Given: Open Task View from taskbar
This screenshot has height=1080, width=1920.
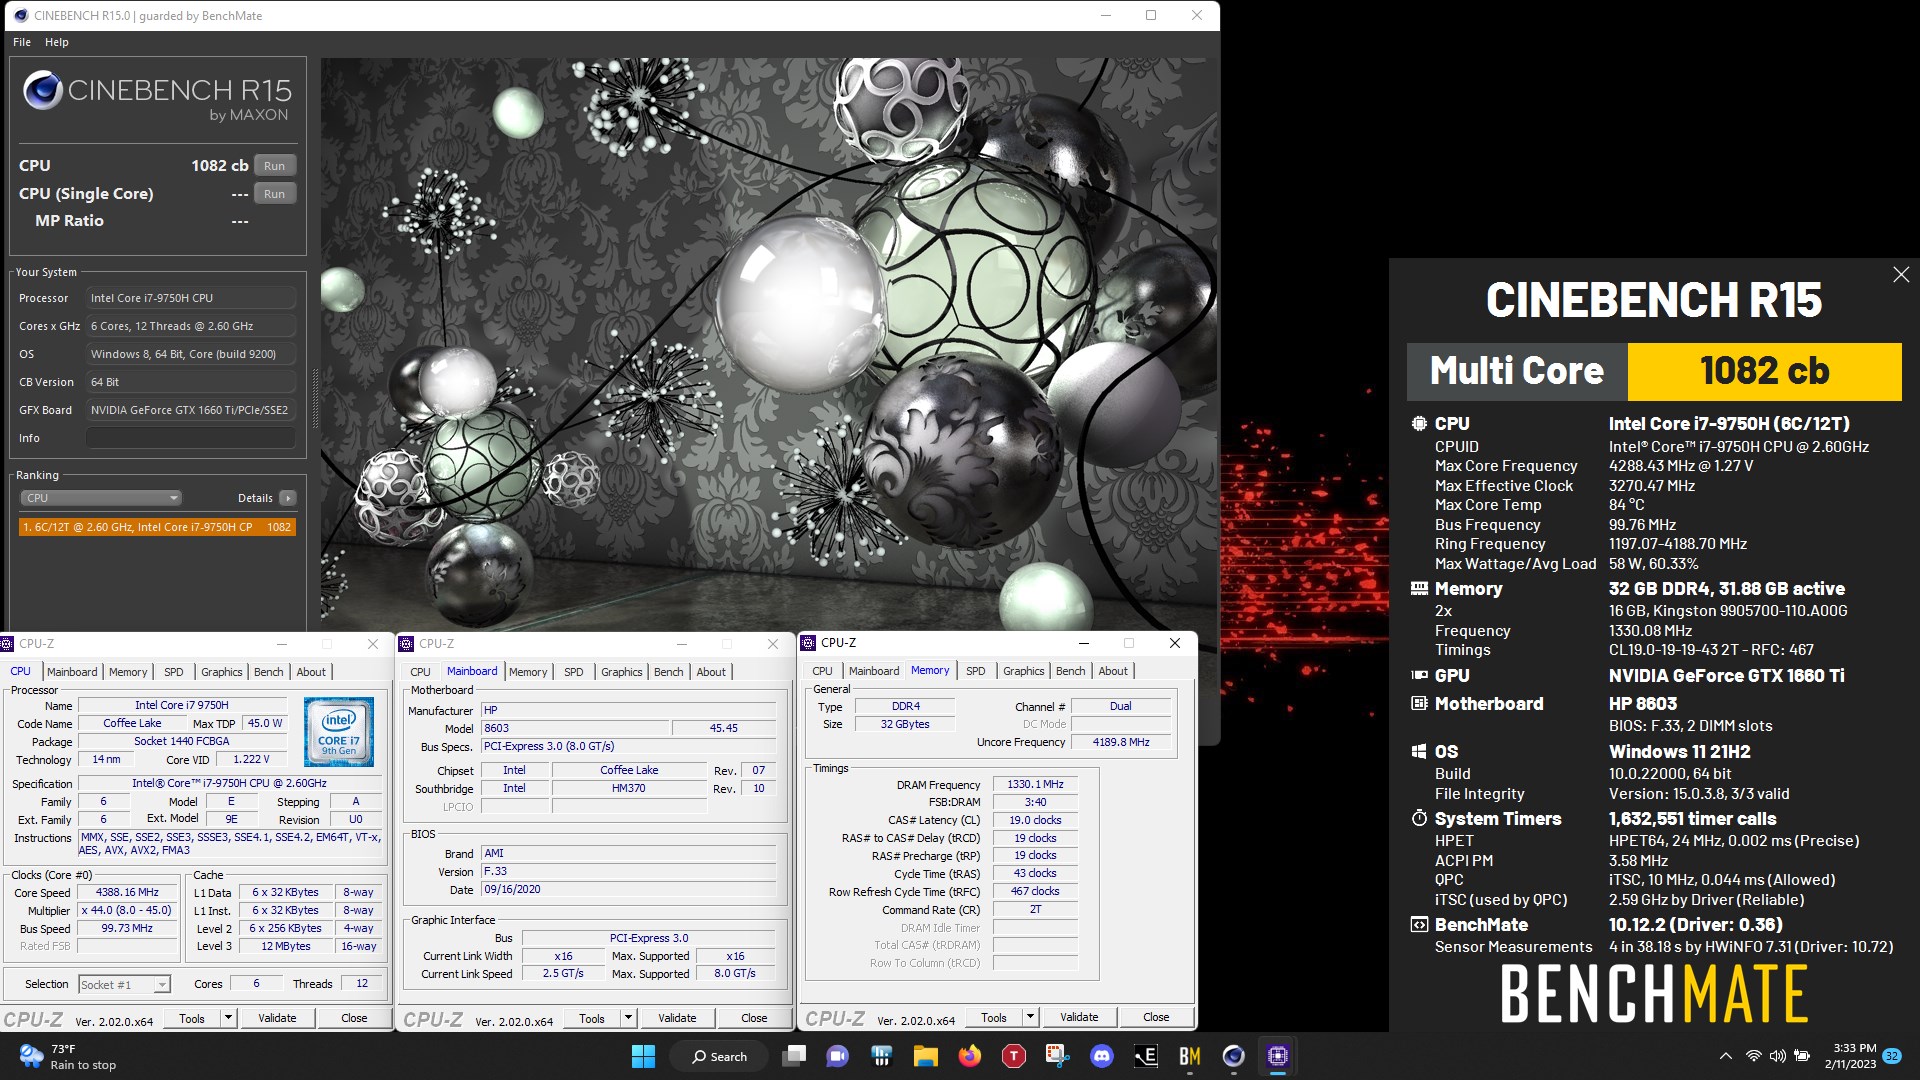Looking at the screenshot, I should [795, 1057].
